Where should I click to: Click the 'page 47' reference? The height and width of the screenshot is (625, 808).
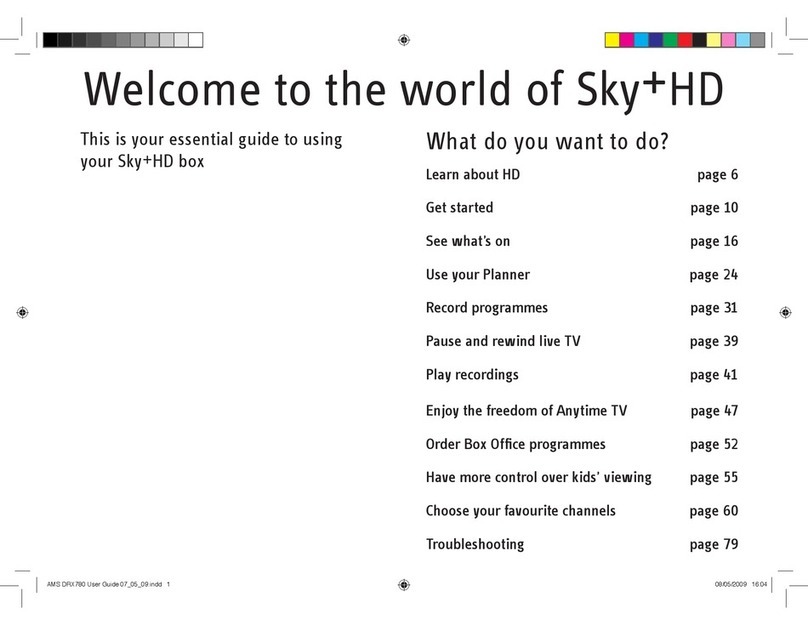[x=714, y=411]
